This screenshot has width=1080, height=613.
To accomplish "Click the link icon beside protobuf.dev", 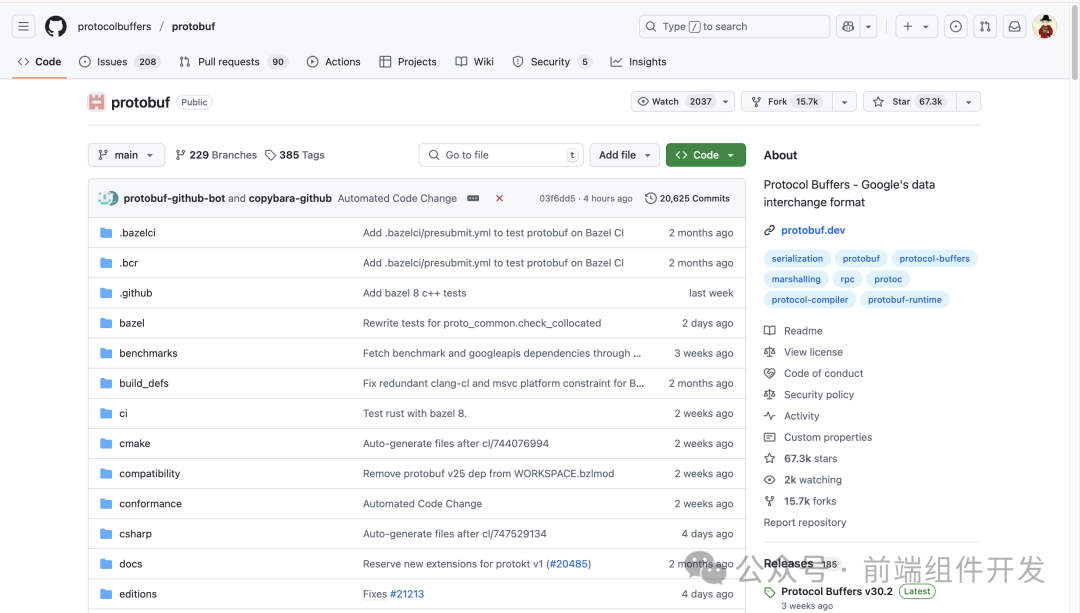I will coord(769,230).
